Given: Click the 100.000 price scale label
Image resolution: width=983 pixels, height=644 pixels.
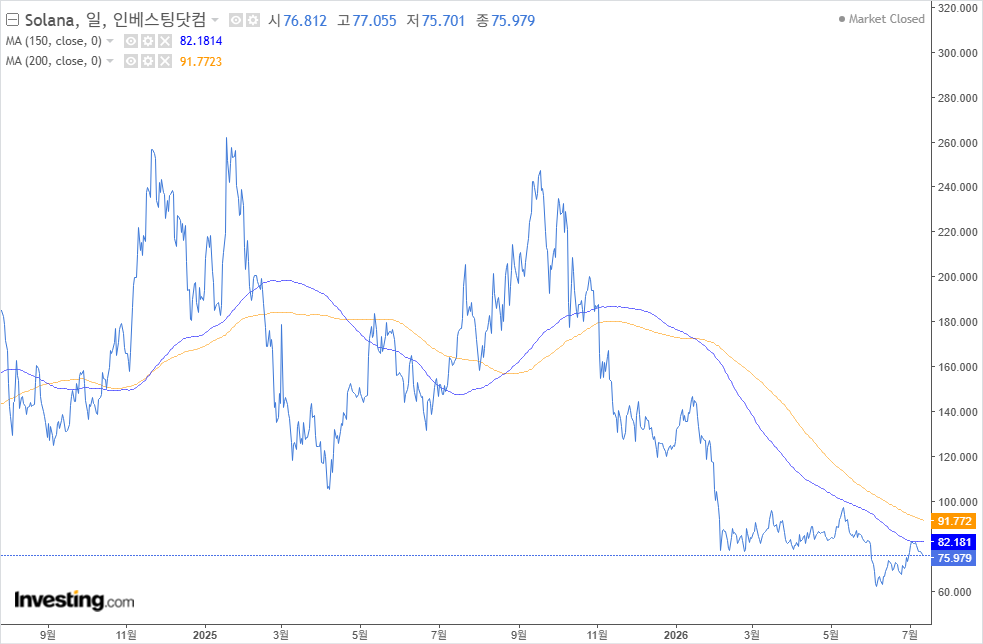Looking at the screenshot, I should [957, 502].
